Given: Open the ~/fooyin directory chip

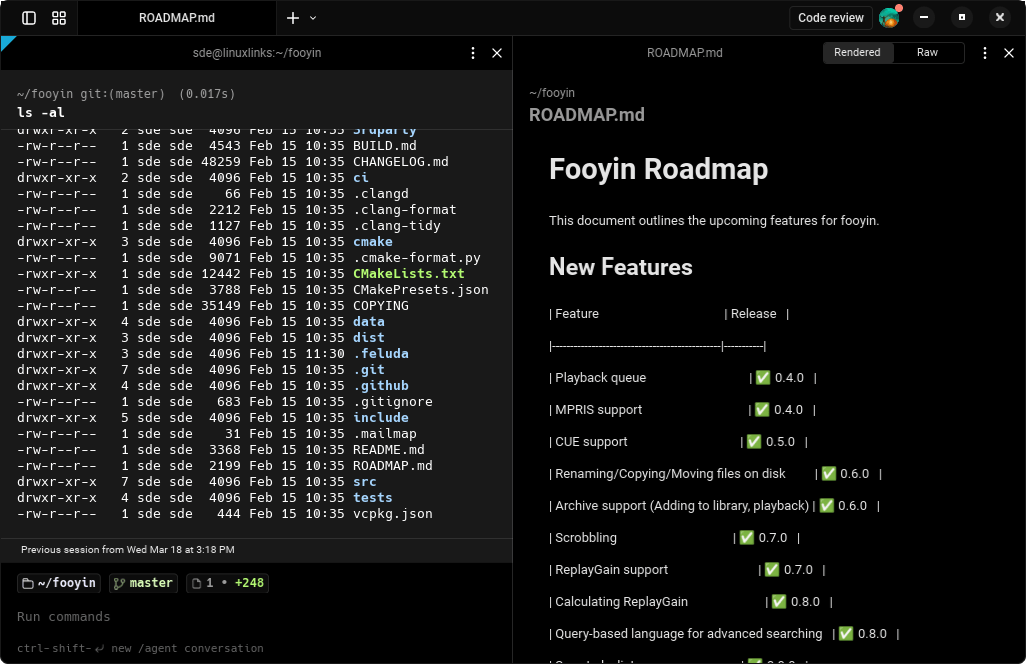Looking at the screenshot, I should (59, 583).
